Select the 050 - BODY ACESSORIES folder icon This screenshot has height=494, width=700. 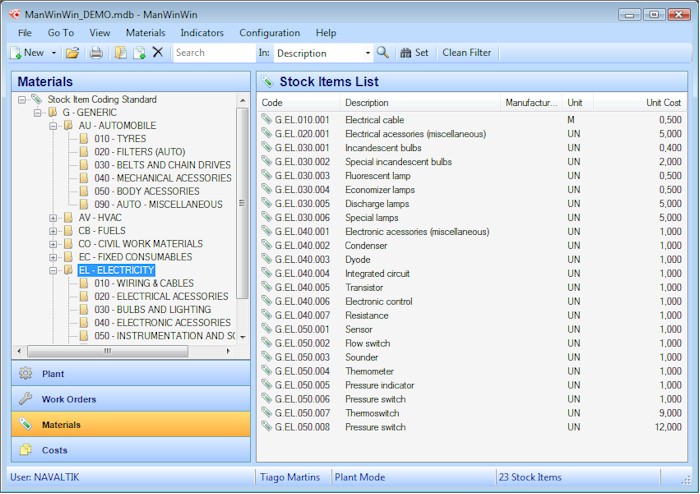[x=84, y=191]
